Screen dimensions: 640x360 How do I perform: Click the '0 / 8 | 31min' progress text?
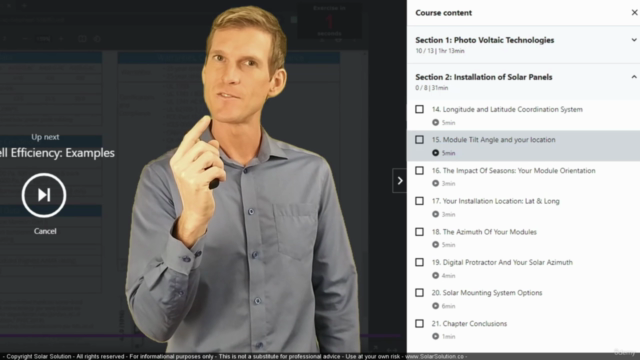(x=431, y=88)
